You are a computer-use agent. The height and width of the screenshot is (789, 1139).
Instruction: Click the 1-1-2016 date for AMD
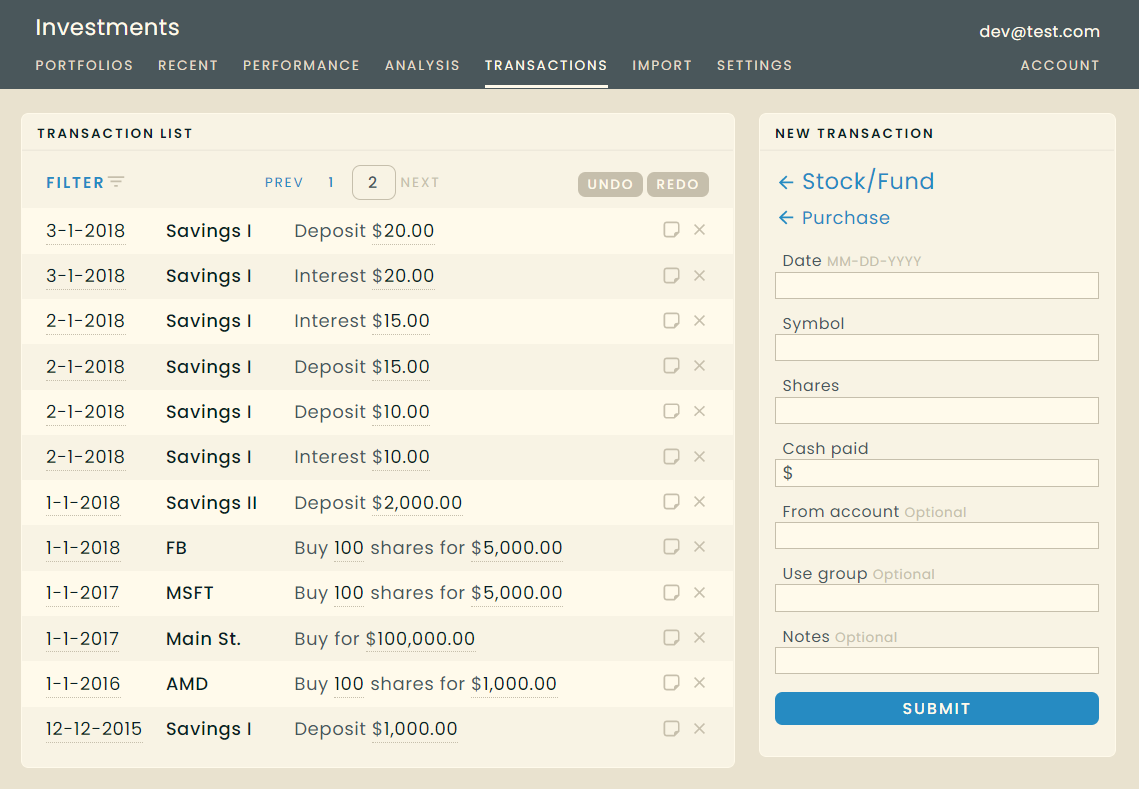[83, 684]
